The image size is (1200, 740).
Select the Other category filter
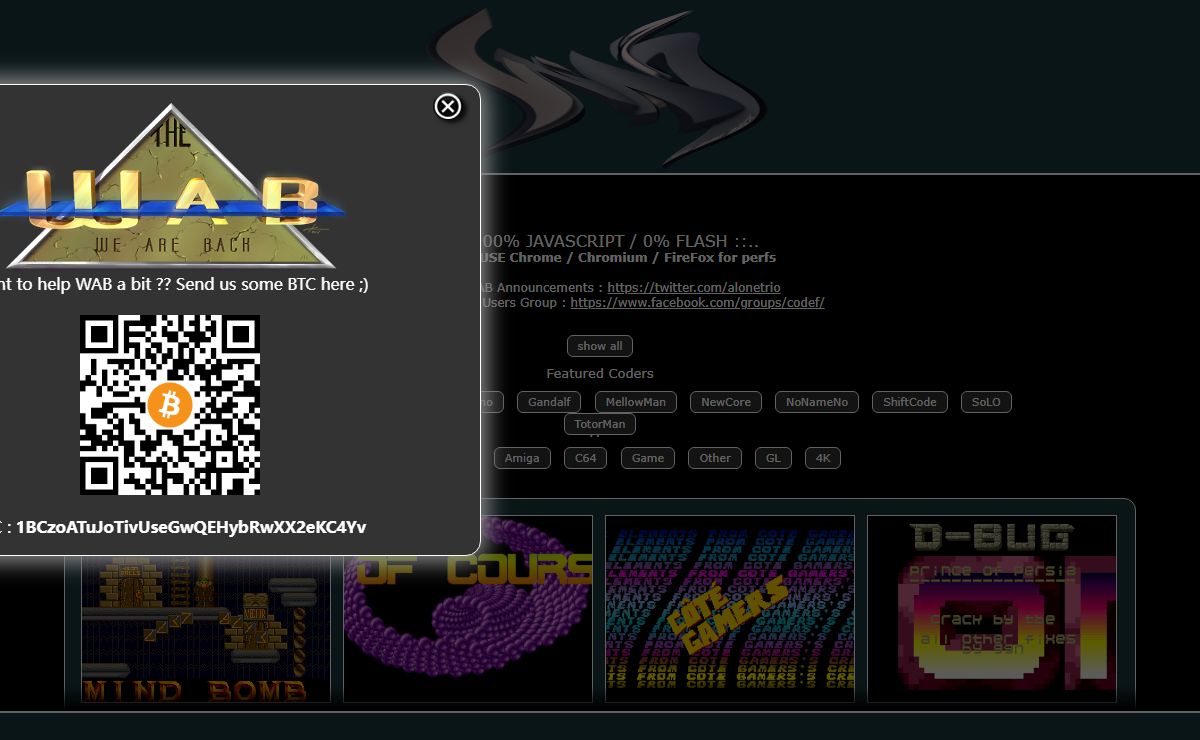click(715, 458)
